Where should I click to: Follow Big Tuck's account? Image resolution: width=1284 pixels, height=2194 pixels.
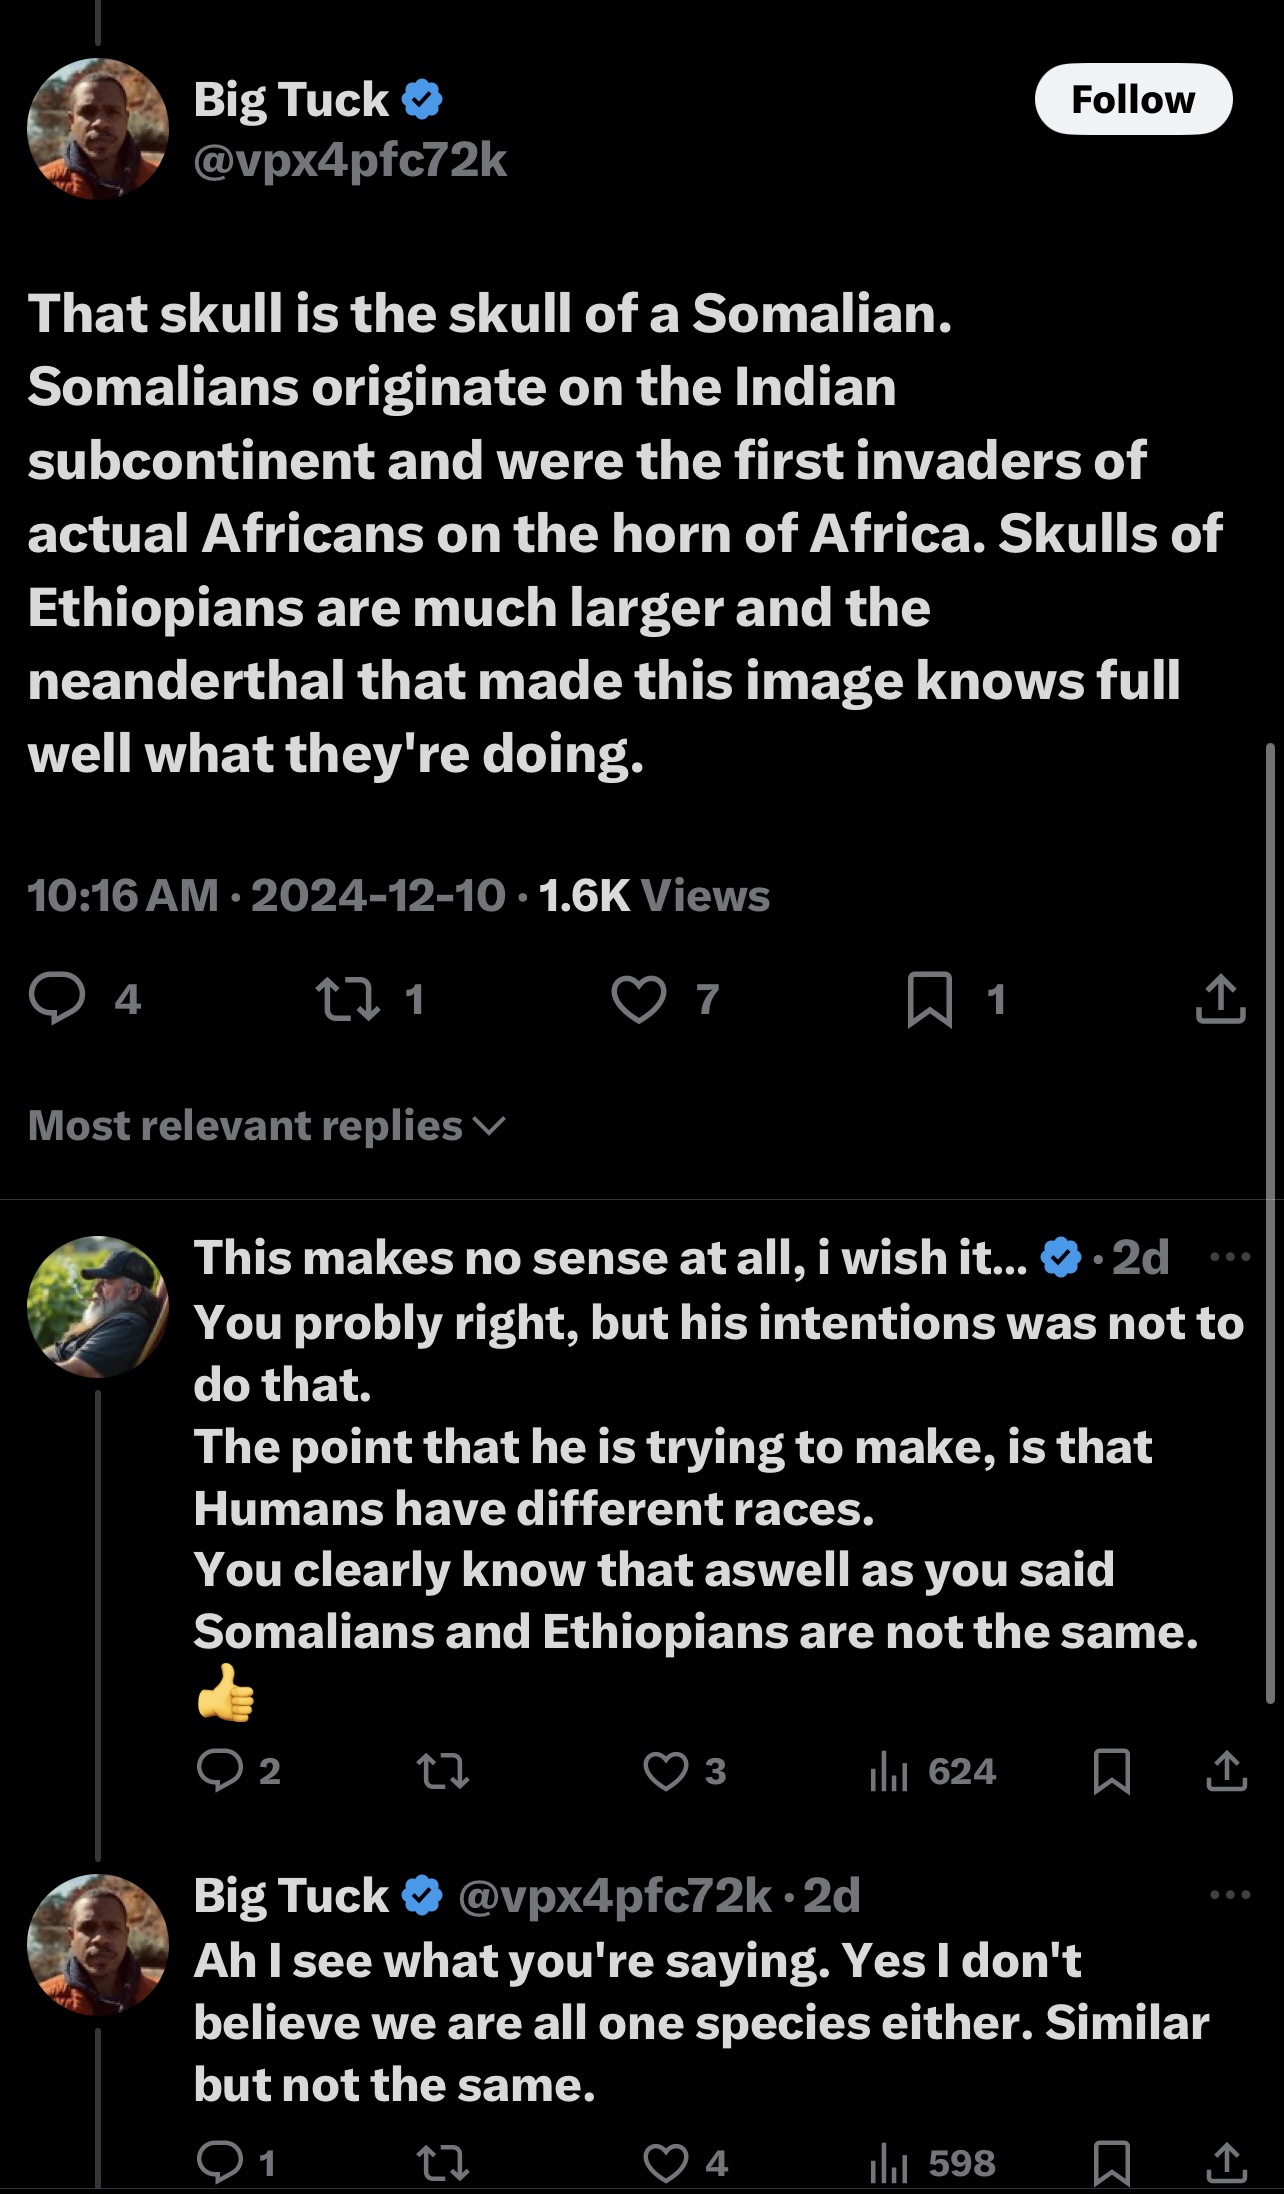click(x=1132, y=99)
